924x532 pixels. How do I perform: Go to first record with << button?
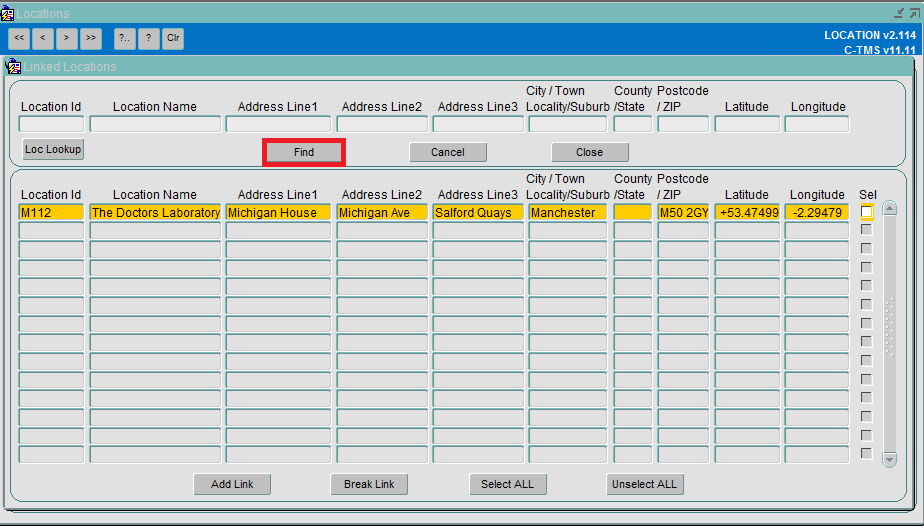tap(19, 38)
